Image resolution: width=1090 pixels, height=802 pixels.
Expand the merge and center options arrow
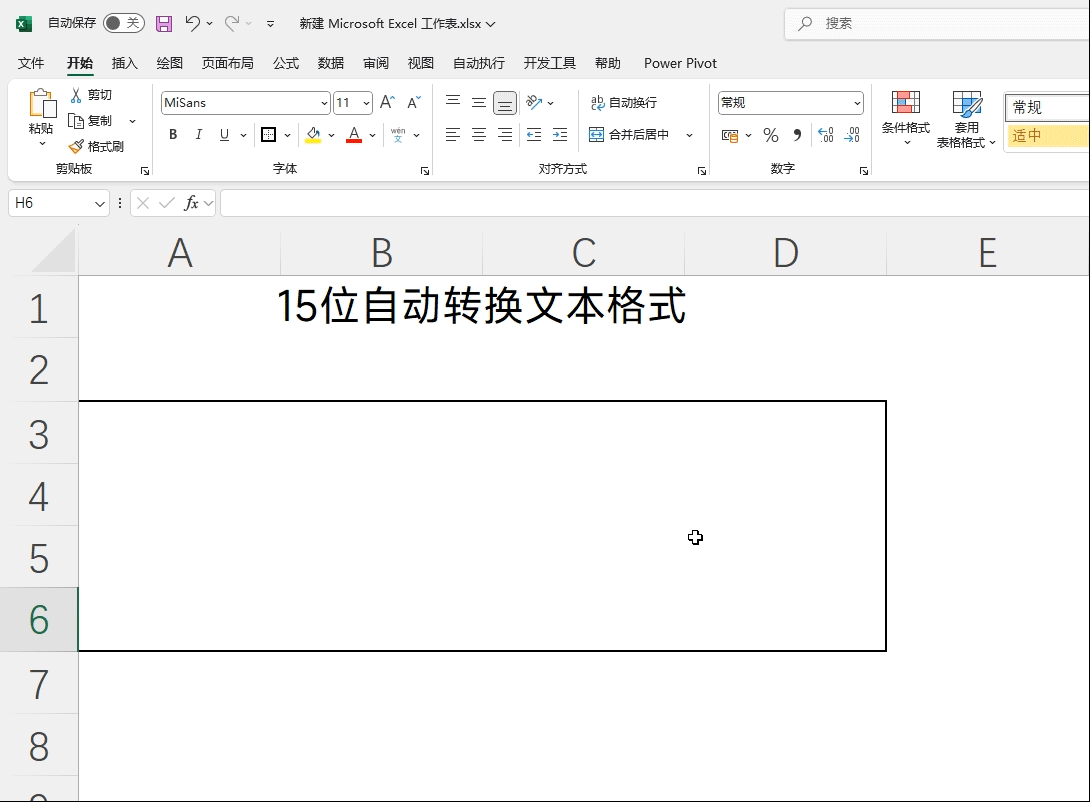tap(690, 135)
